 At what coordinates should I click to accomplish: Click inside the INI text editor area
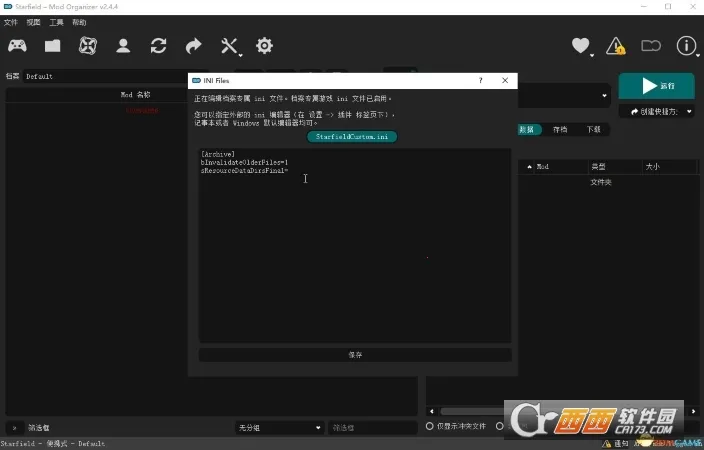click(x=355, y=246)
